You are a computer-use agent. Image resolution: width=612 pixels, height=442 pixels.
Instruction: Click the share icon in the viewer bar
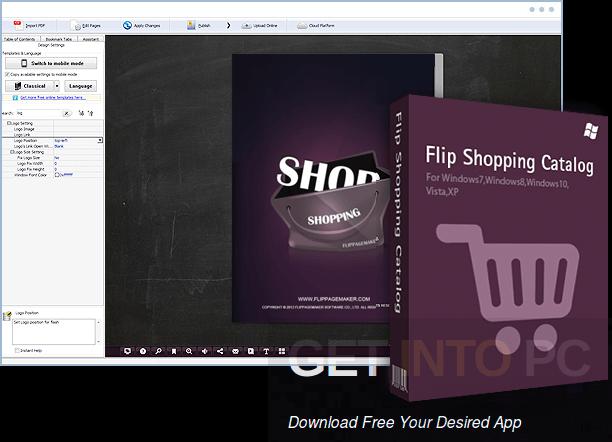point(220,351)
